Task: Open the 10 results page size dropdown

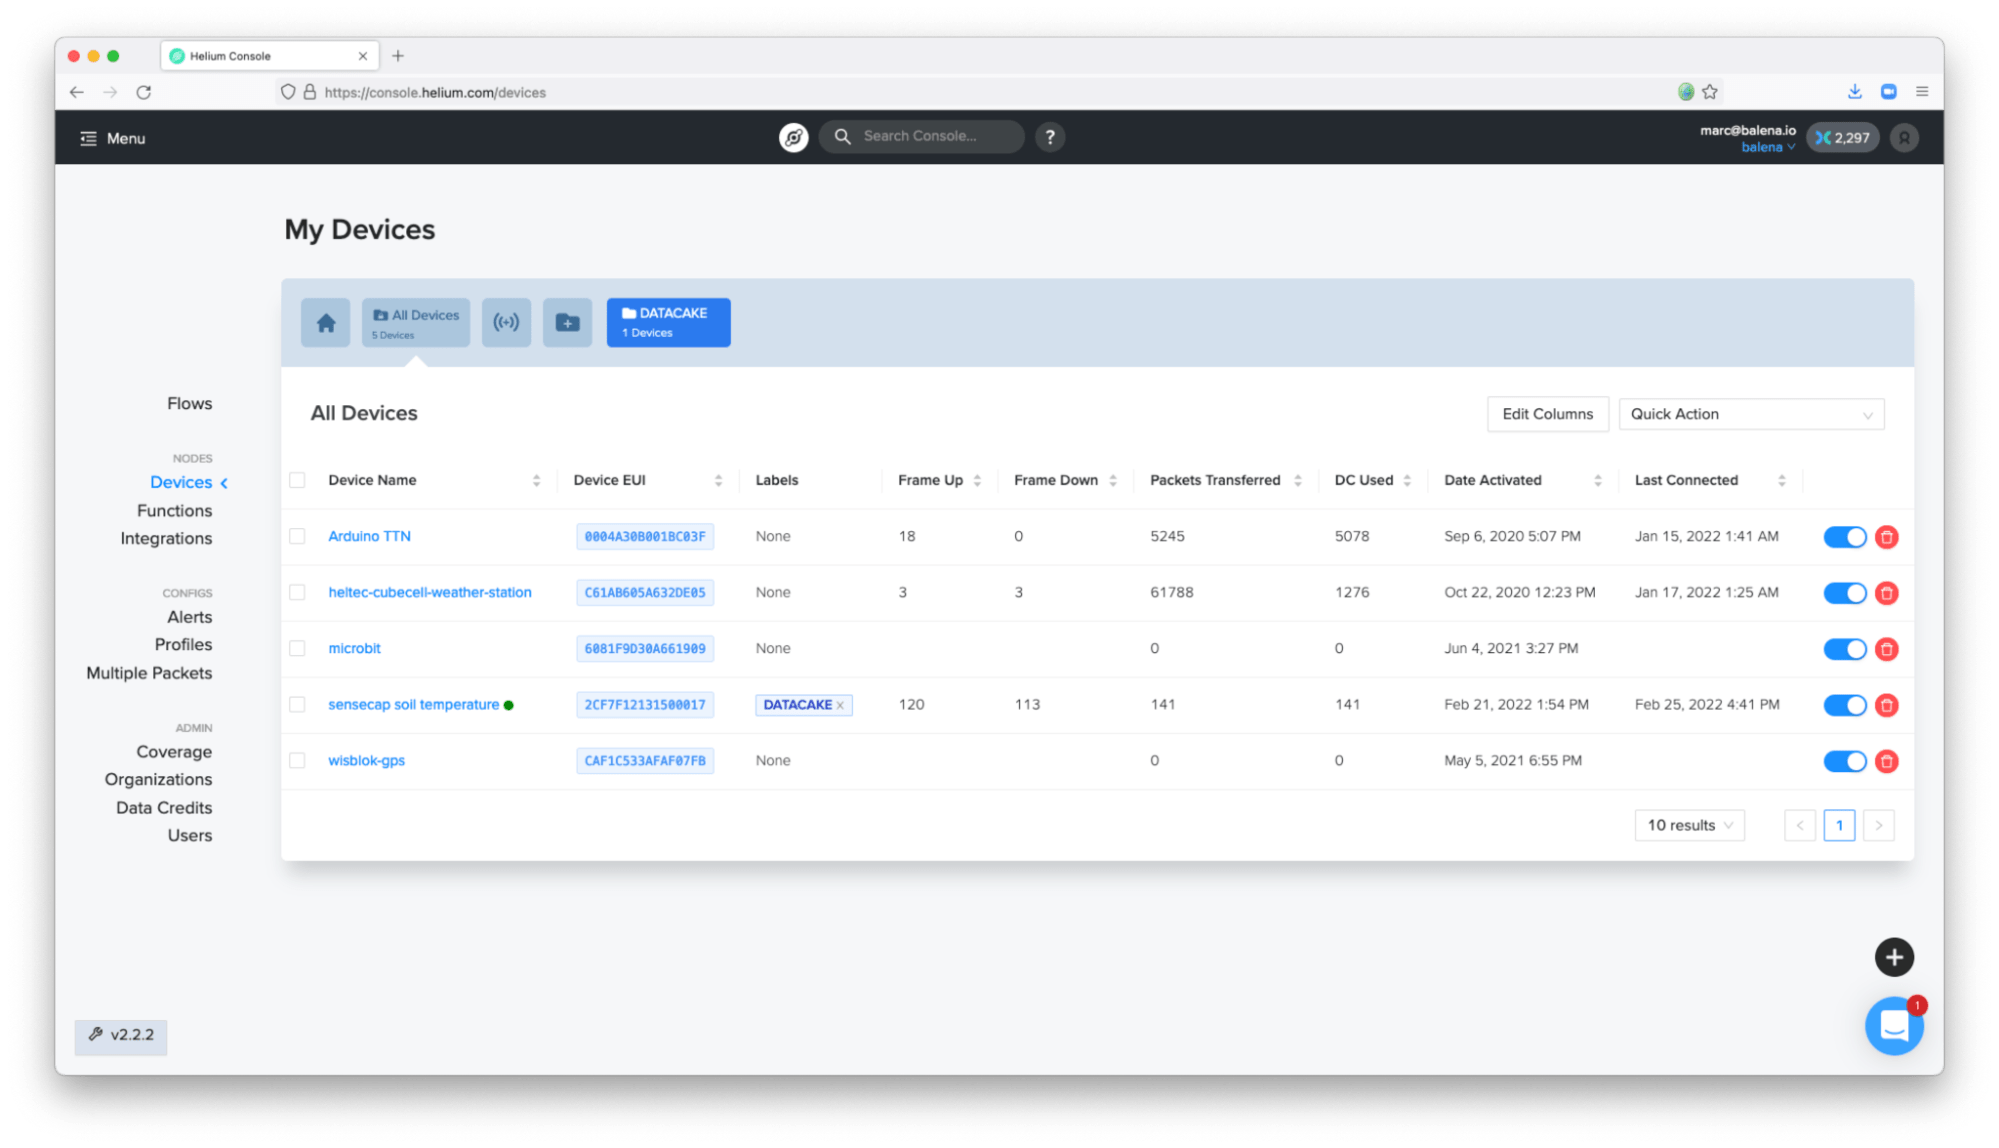Action: click(x=1689, y=825)
